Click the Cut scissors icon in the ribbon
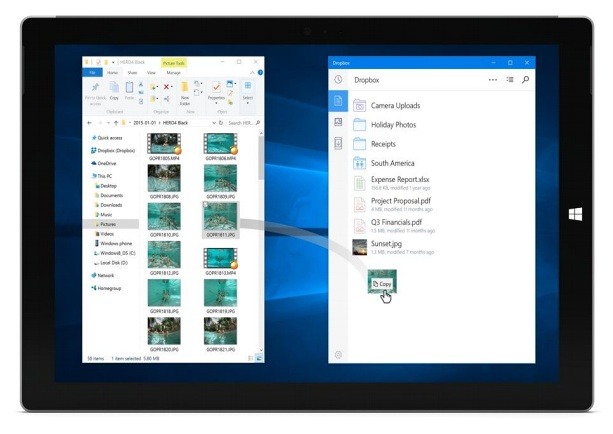The height and width of the screenshot is (434, 613). pos(141,84)
